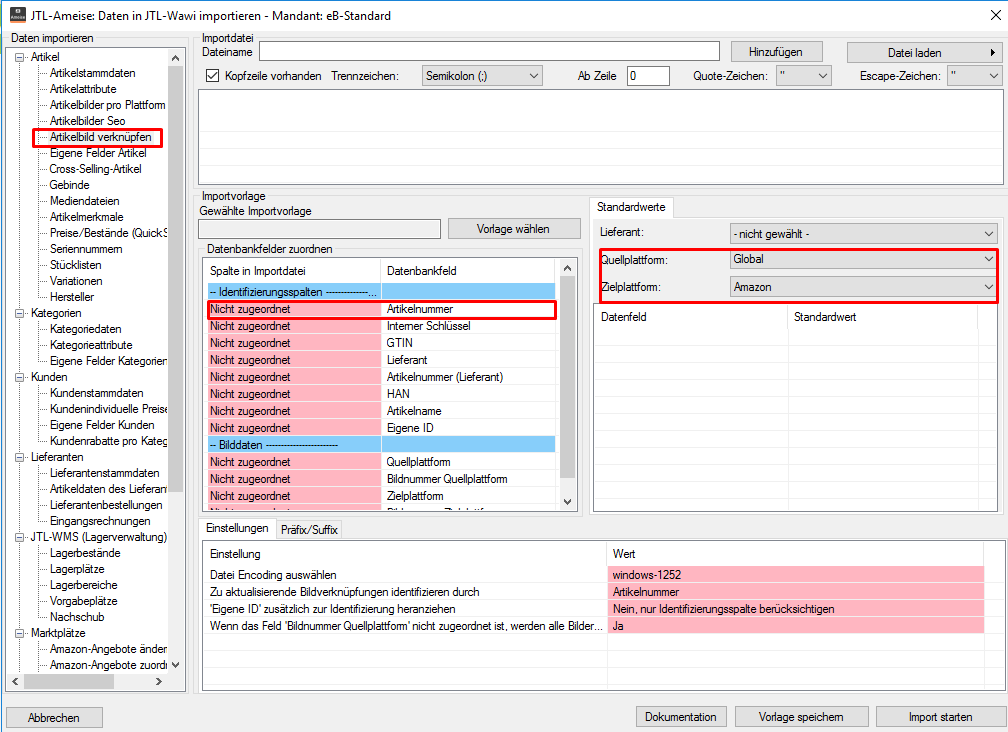Open the Zielplattform Amazon dropdown
This screenshot has width=1008, height=732.
[864, 287]
